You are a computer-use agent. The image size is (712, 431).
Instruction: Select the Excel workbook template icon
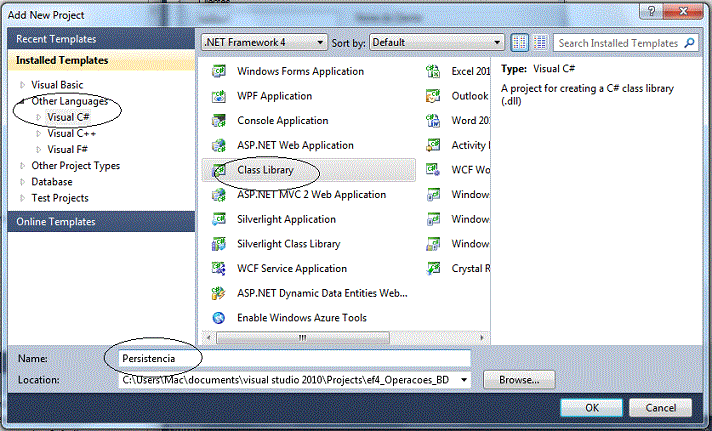tap(433, 71)
